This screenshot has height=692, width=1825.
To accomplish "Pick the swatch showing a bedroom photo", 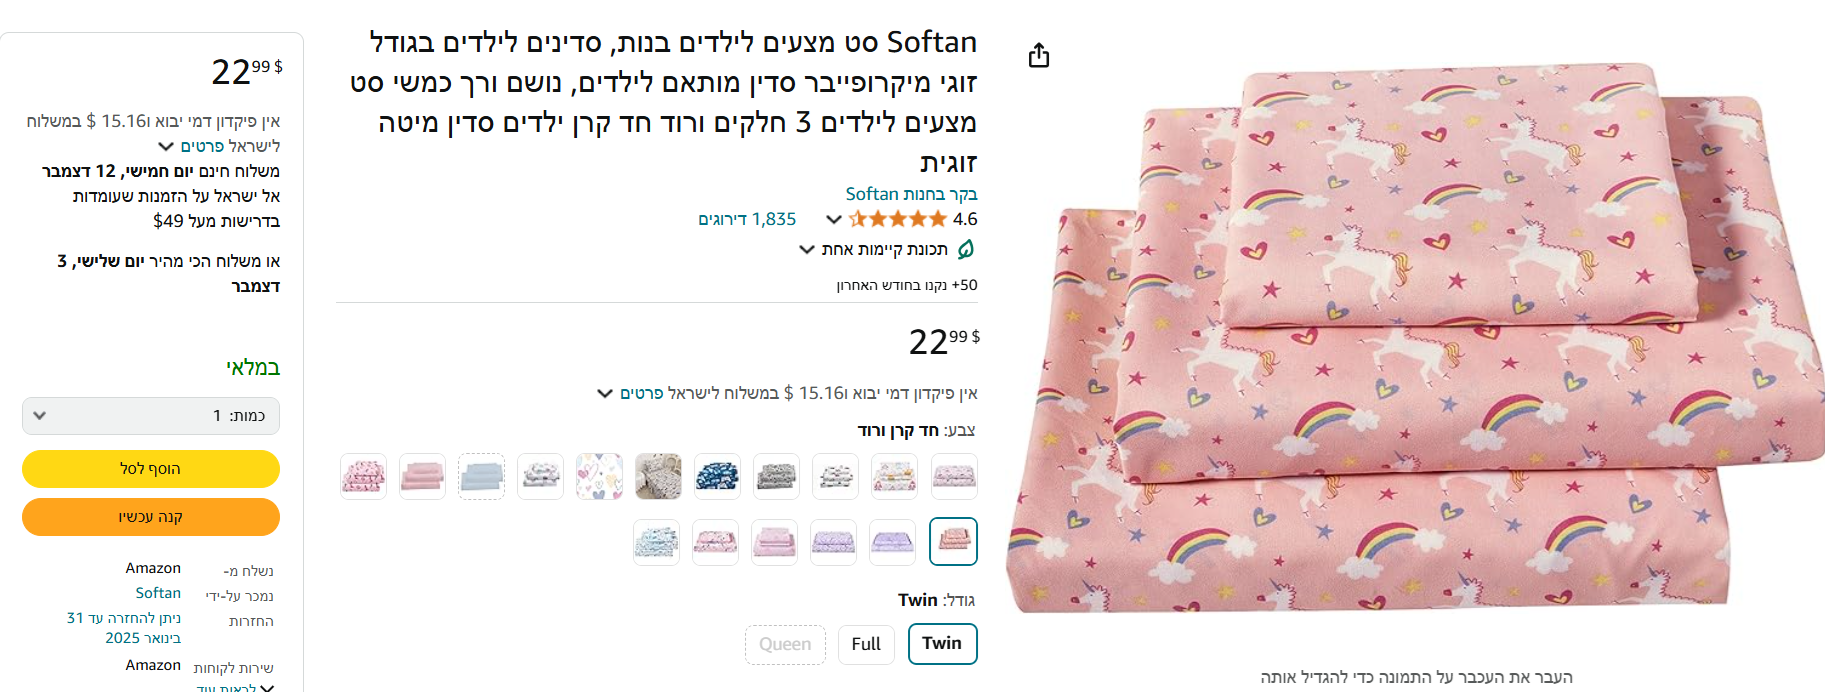I will [658, 476].
